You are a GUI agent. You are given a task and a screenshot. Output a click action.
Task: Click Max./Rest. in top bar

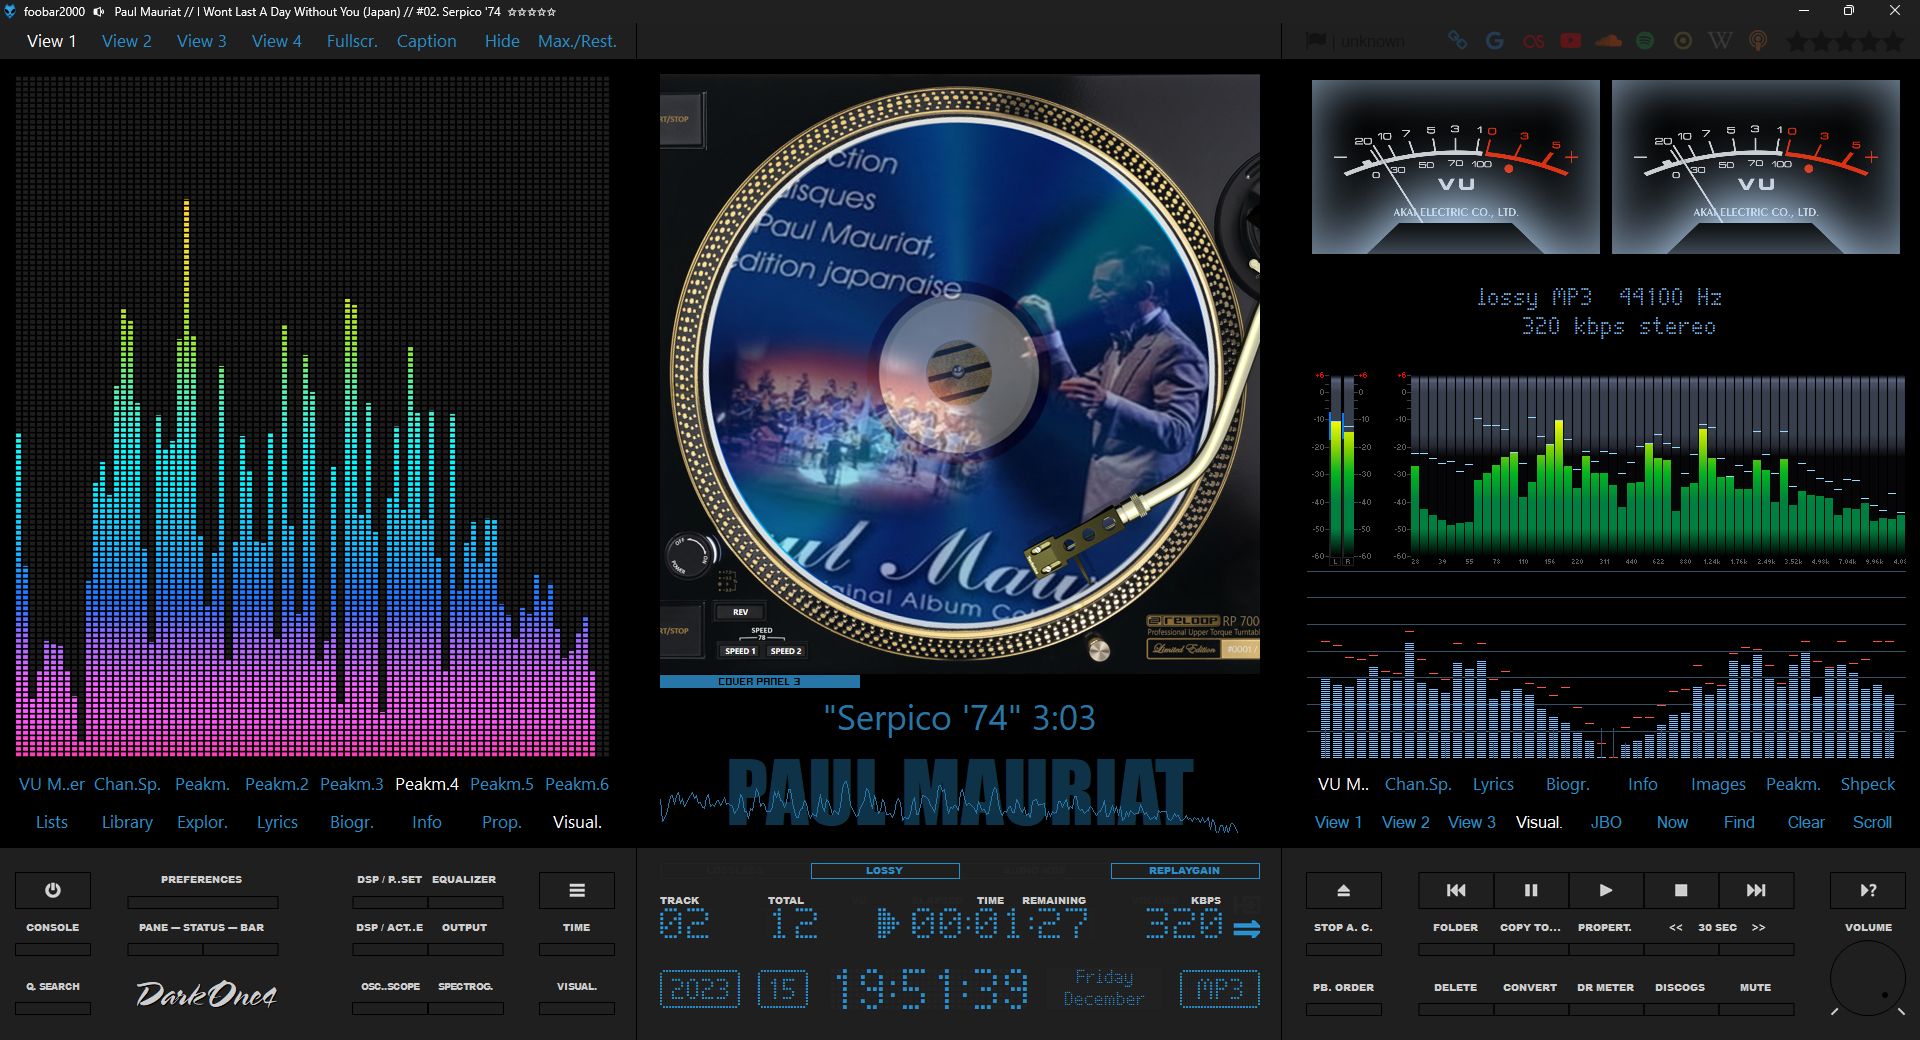coord(577,41)
